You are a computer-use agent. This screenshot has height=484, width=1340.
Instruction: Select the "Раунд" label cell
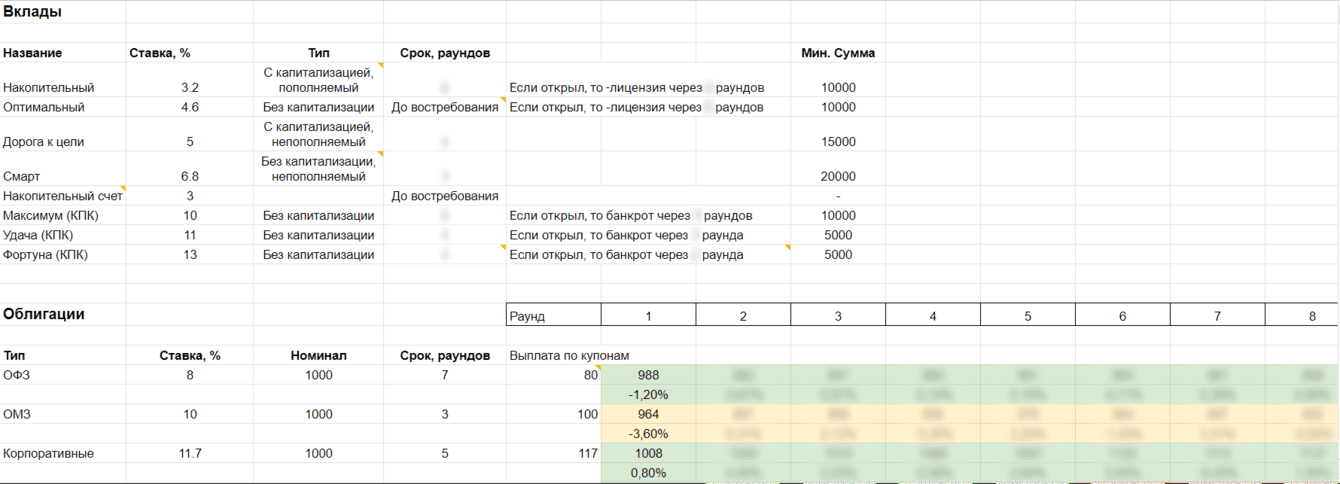tap(528, 316)
